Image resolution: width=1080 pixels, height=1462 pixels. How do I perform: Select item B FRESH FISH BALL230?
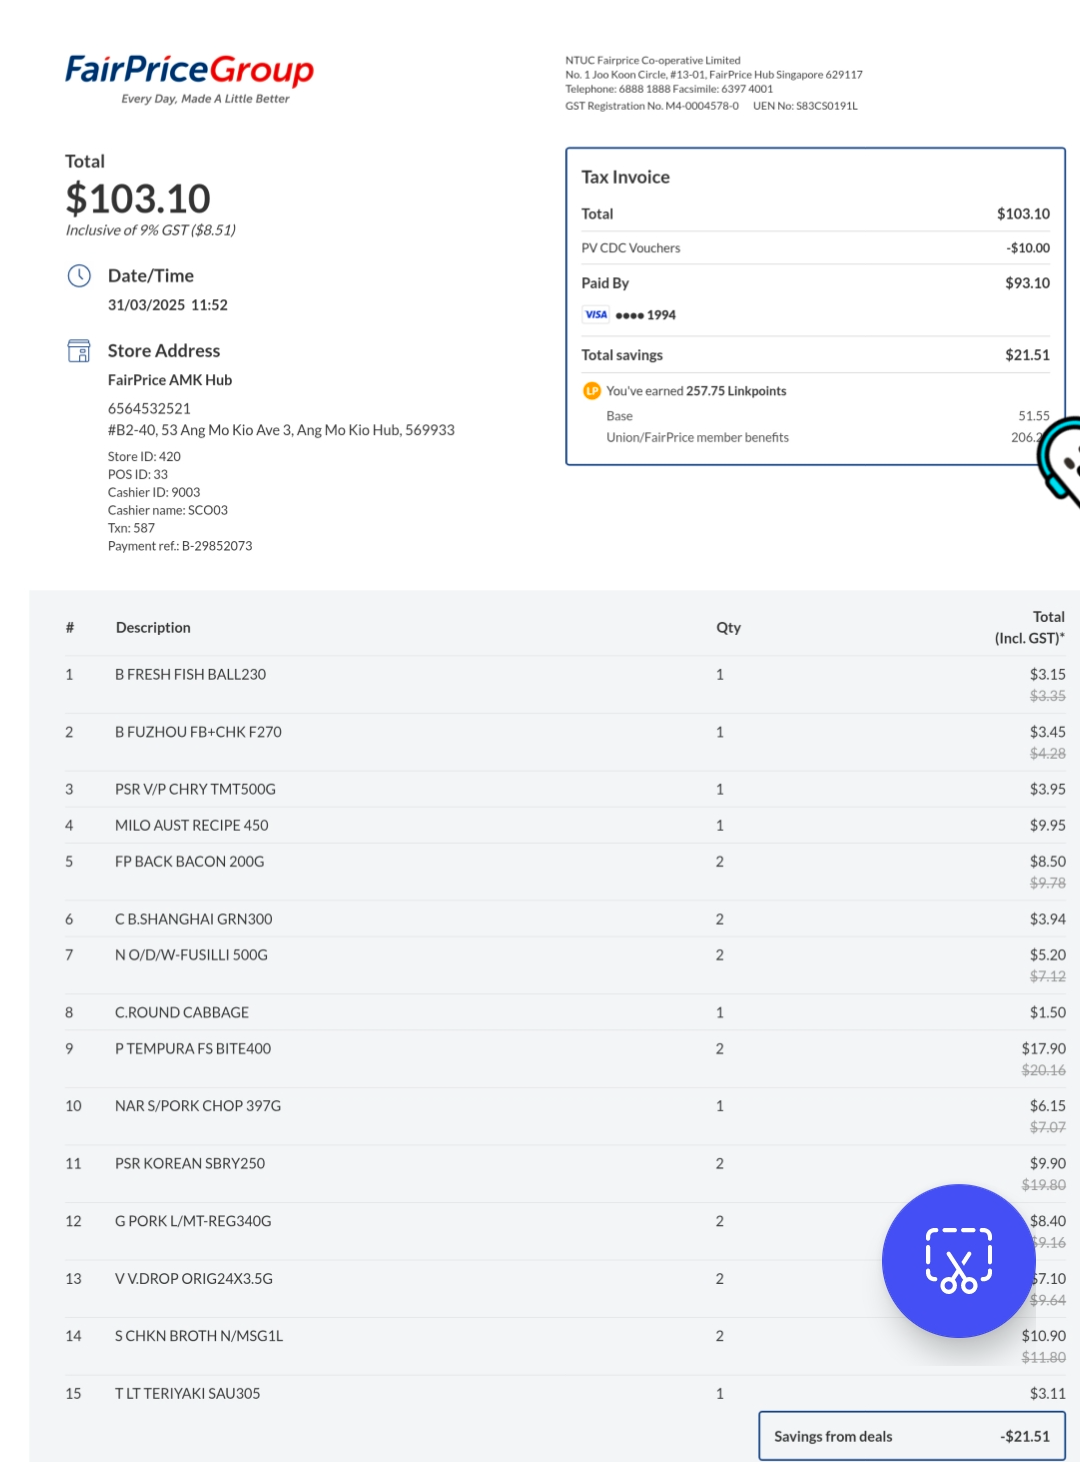click(190, 675)
